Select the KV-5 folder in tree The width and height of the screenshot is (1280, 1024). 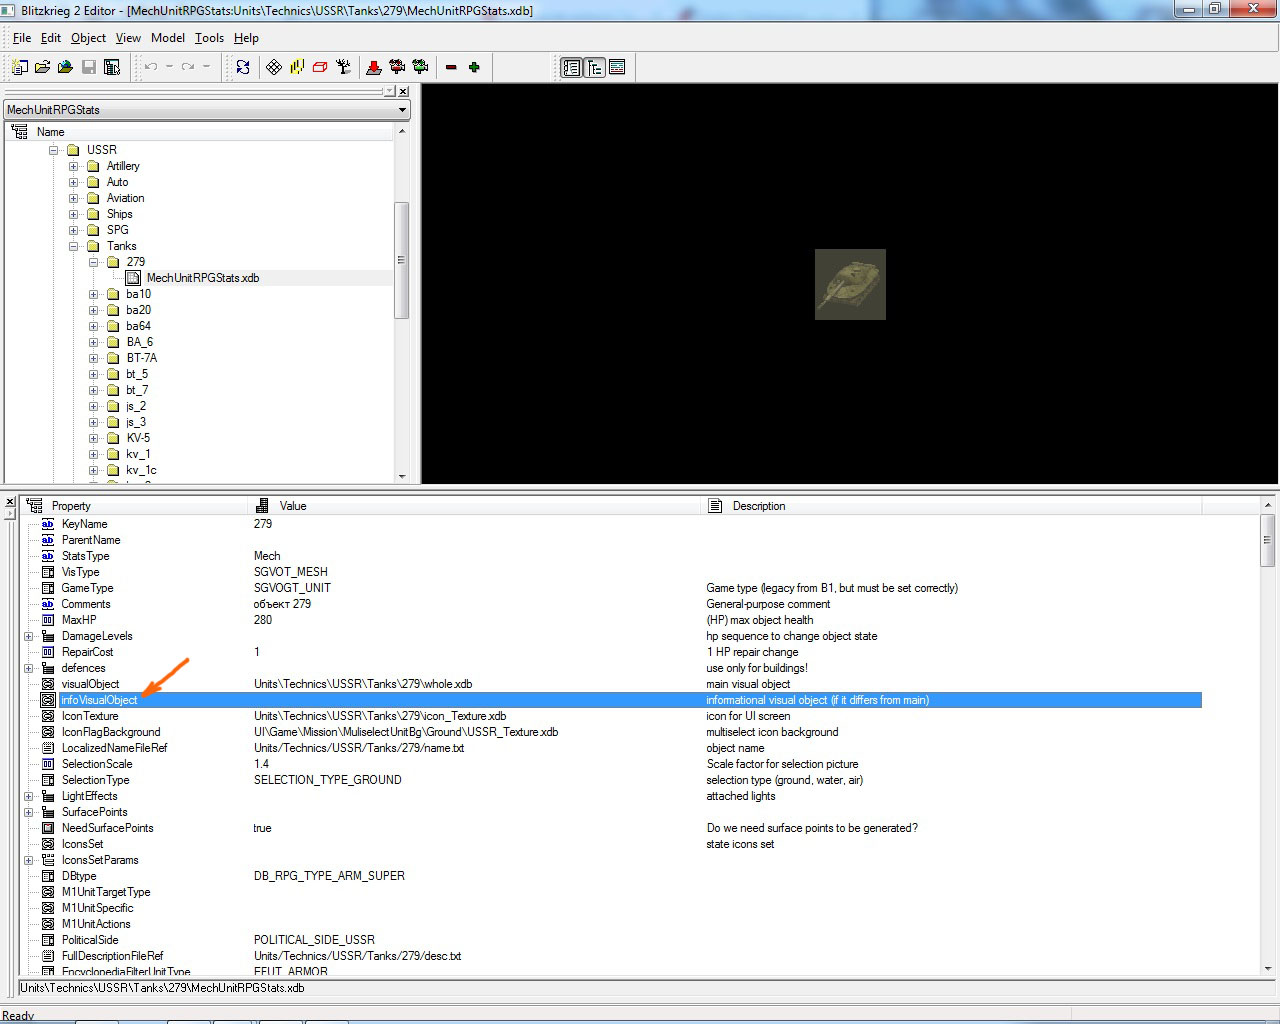138,438
